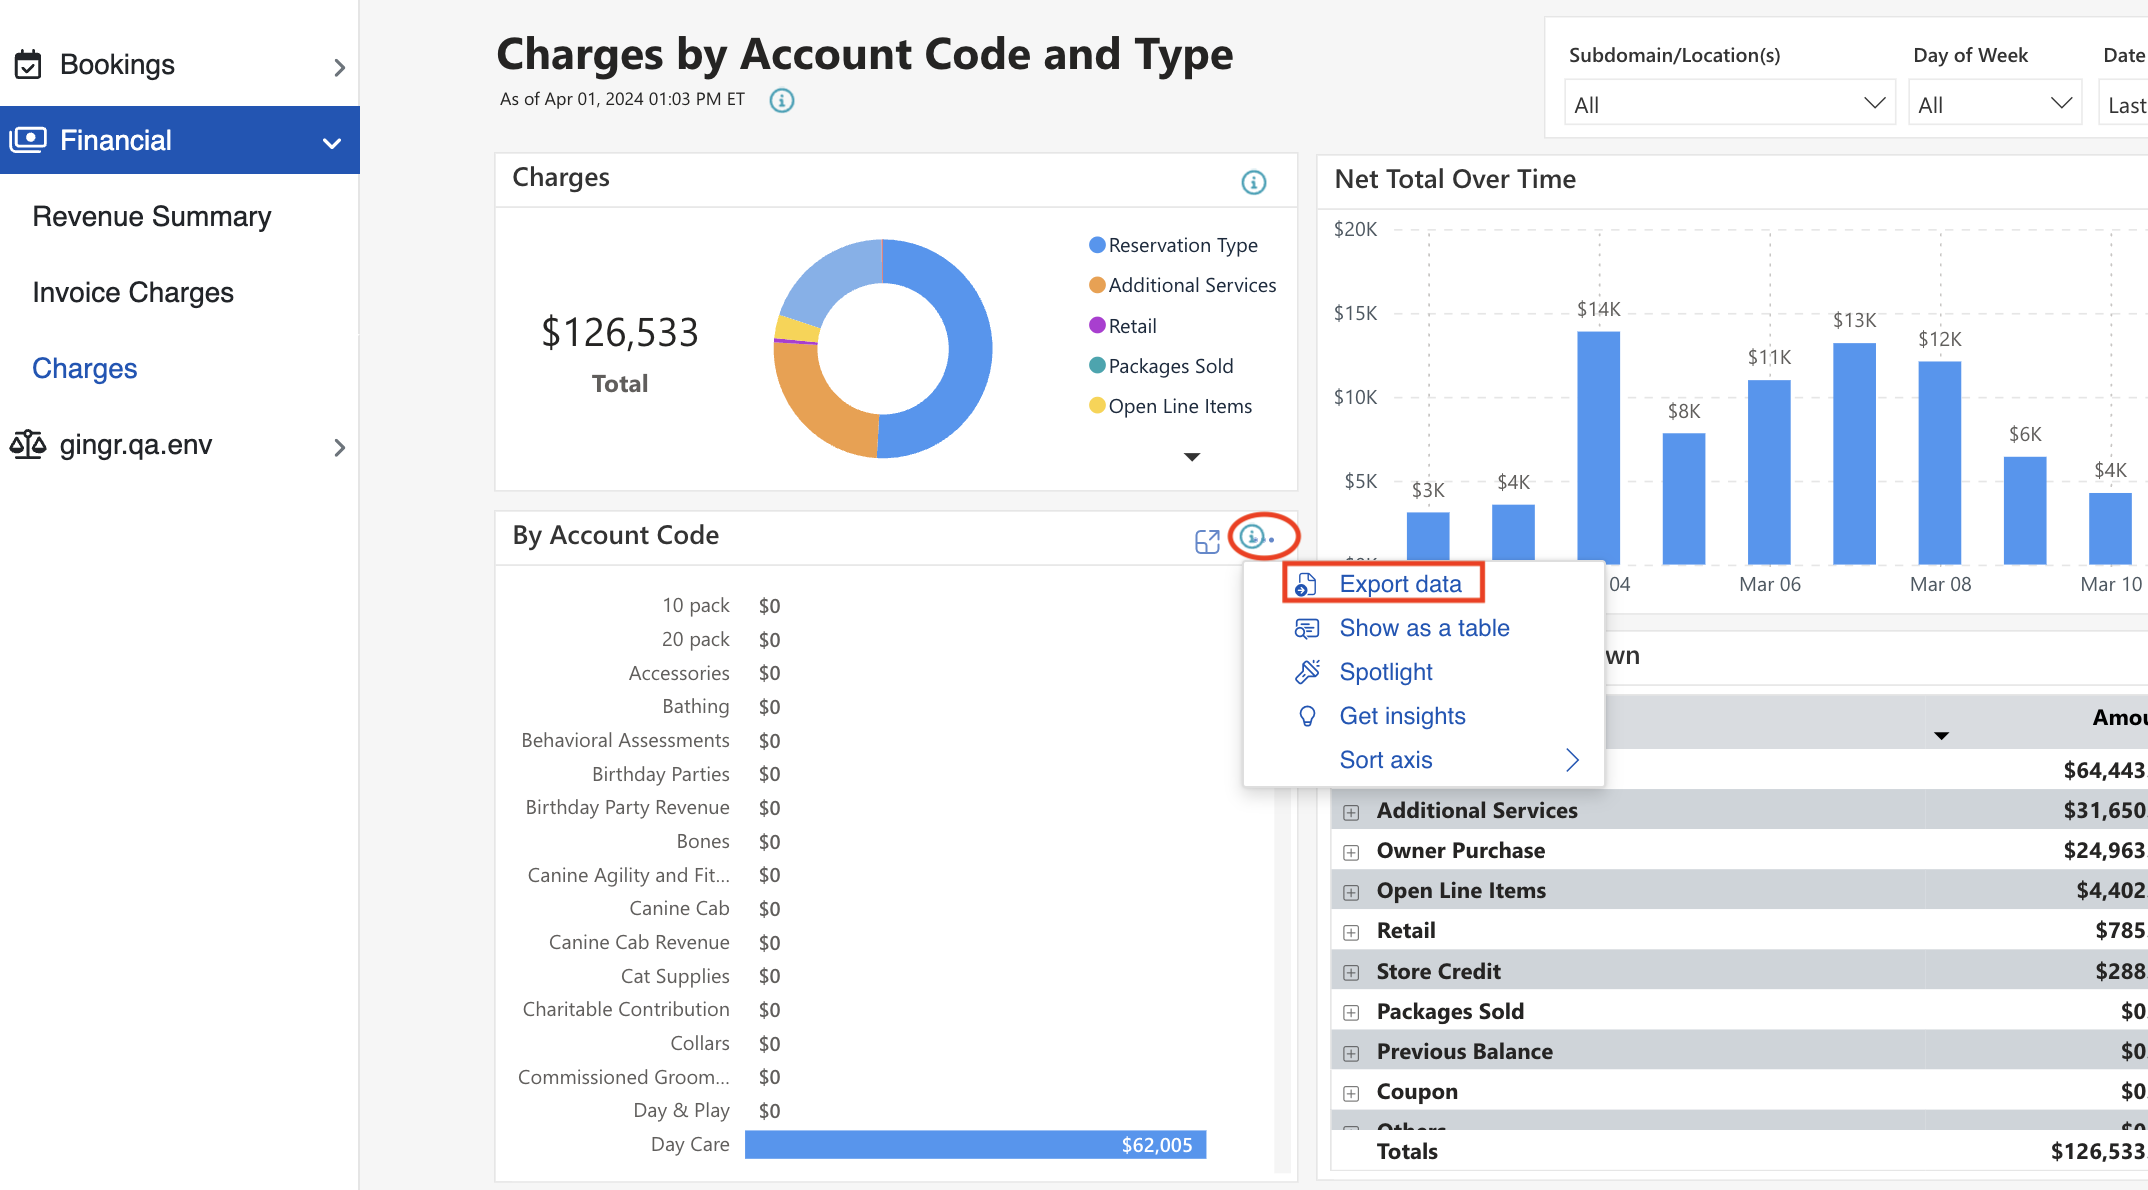Click the Spotlight icon in menu
Screen dimensions: 2148x1190
pos(1307,672)
